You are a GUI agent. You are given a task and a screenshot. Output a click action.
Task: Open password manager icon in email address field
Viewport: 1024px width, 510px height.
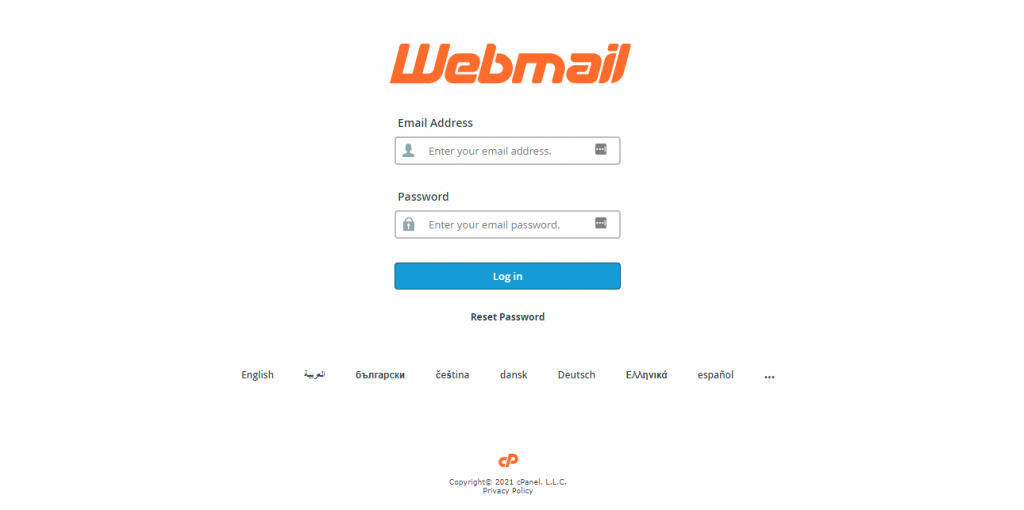pyautogui.click(x=601, y=150)
